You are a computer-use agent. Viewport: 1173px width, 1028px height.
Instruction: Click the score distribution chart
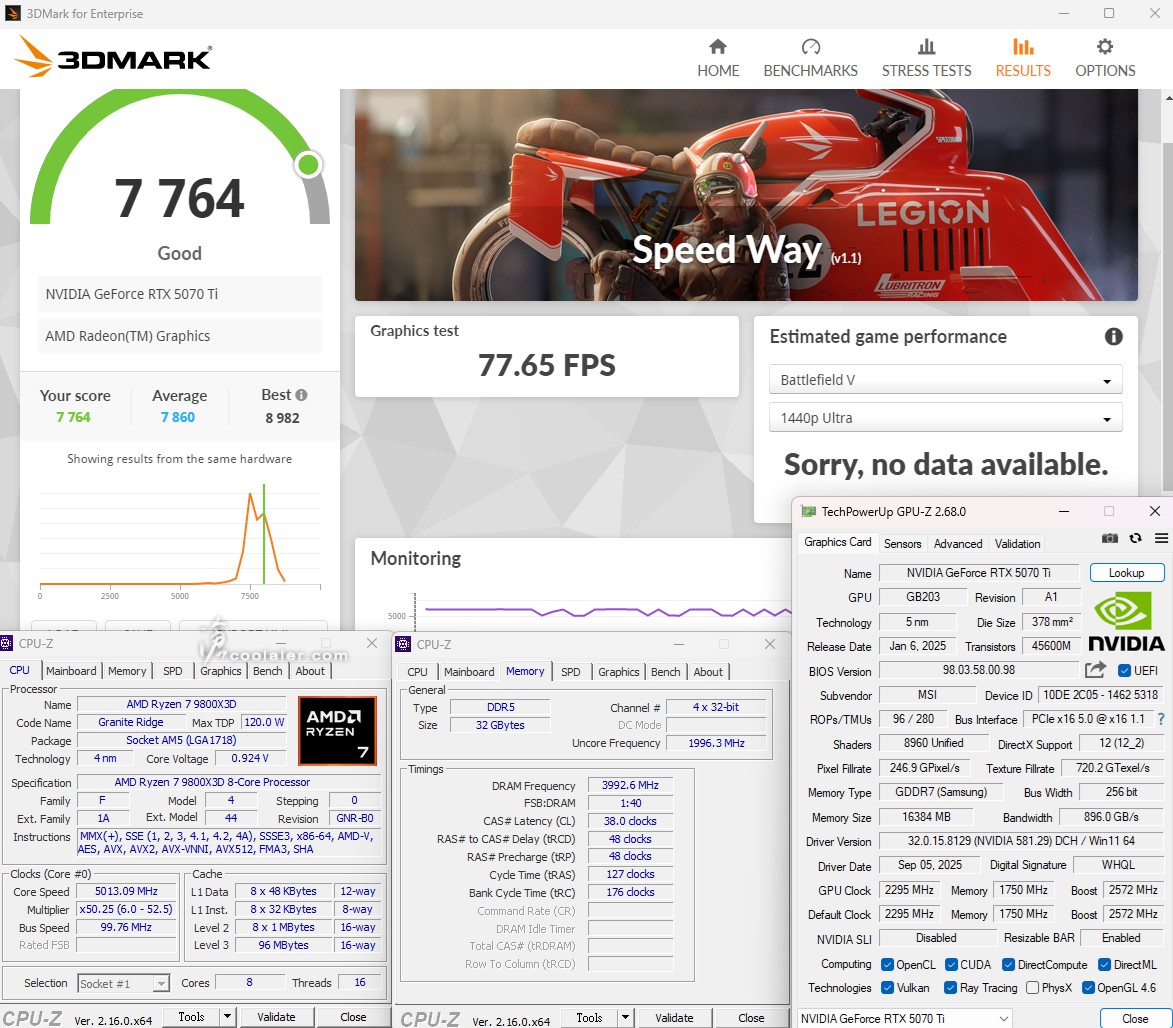[x=180, y=539]
